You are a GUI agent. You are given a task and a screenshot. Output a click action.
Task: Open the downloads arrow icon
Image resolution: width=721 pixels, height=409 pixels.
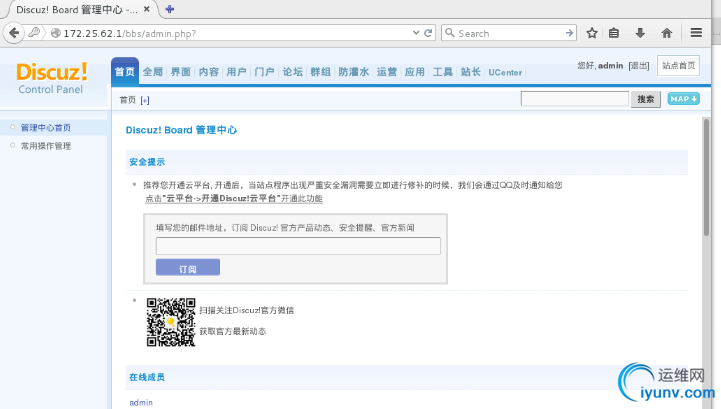[x=640, y=33]
